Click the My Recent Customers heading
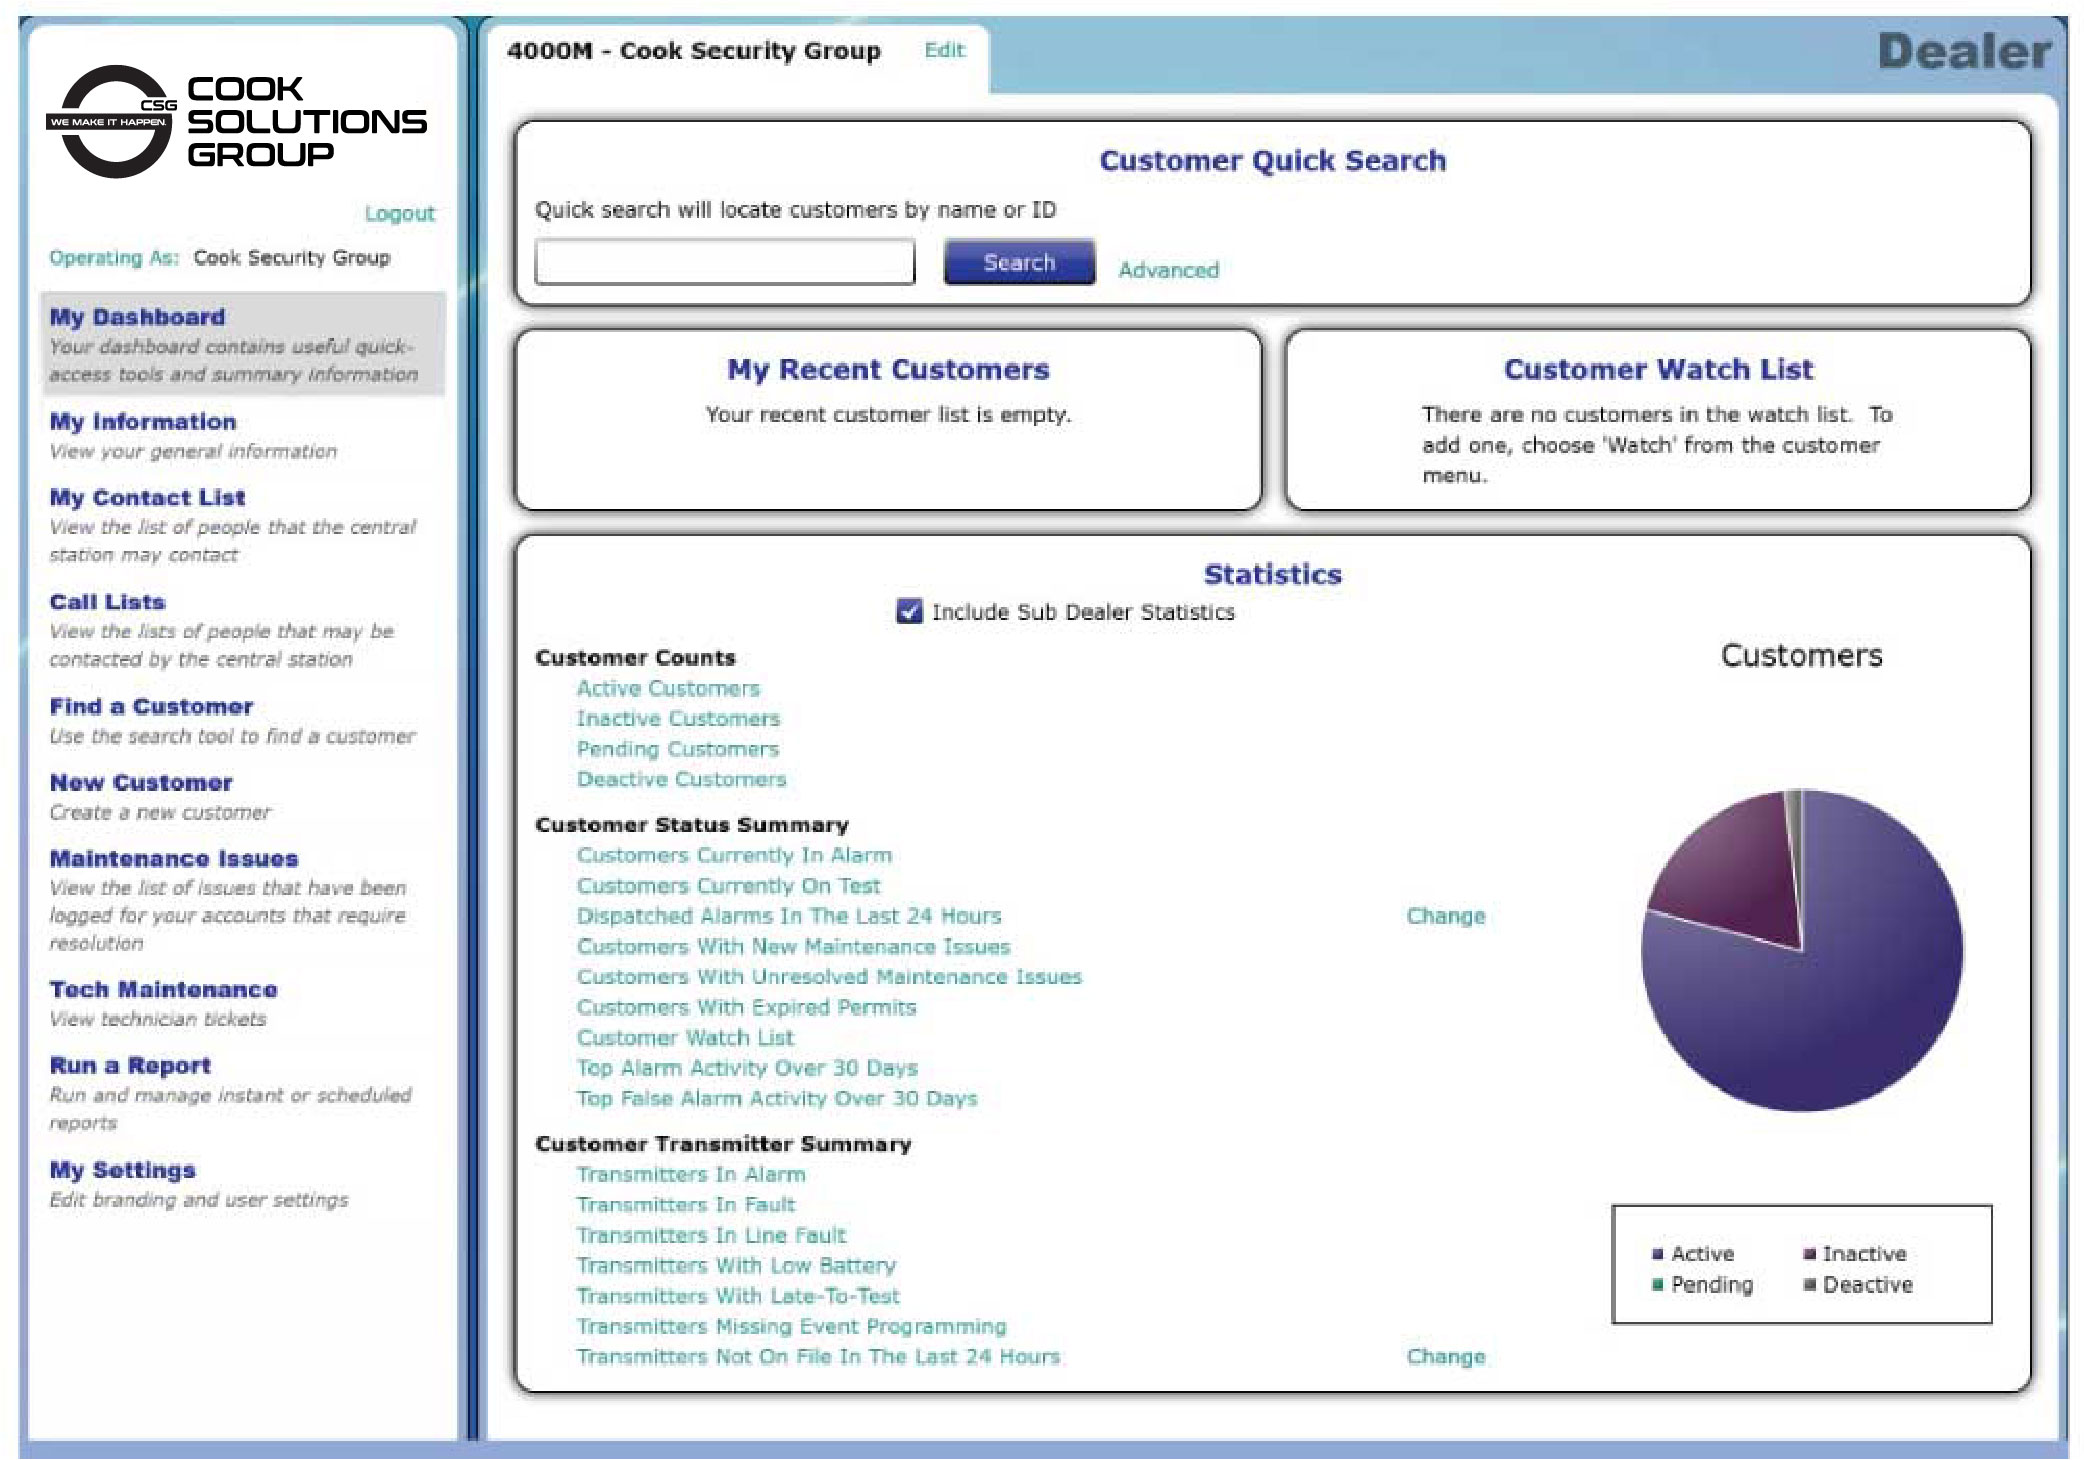Screen dimensions: 2084x1460 [888, 369]
